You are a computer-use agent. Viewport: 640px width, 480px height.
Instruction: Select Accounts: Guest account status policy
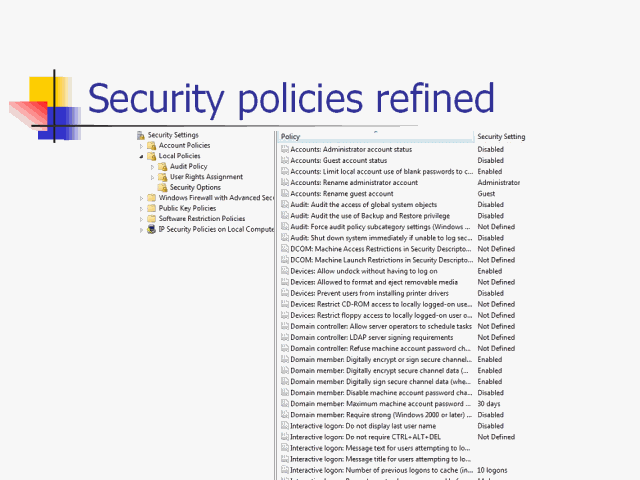pyautogui.click(x=339, y=160)
